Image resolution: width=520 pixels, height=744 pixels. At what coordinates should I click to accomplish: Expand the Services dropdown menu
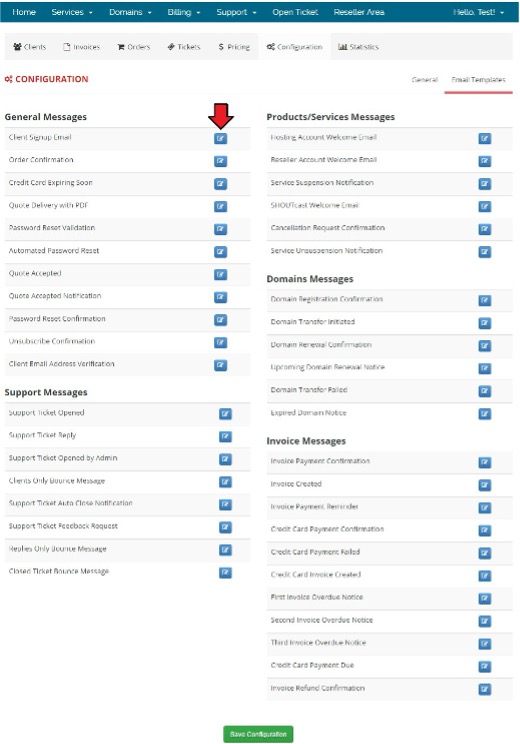coord(72,12)
